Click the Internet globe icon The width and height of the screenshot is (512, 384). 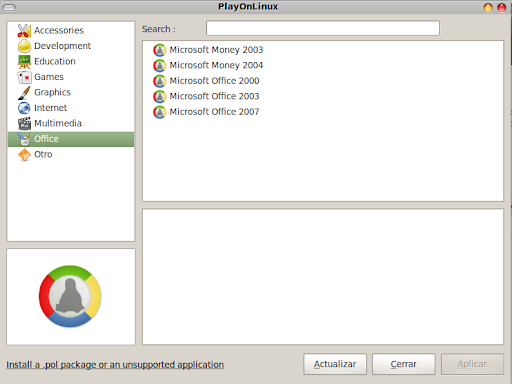coord(24,108)
